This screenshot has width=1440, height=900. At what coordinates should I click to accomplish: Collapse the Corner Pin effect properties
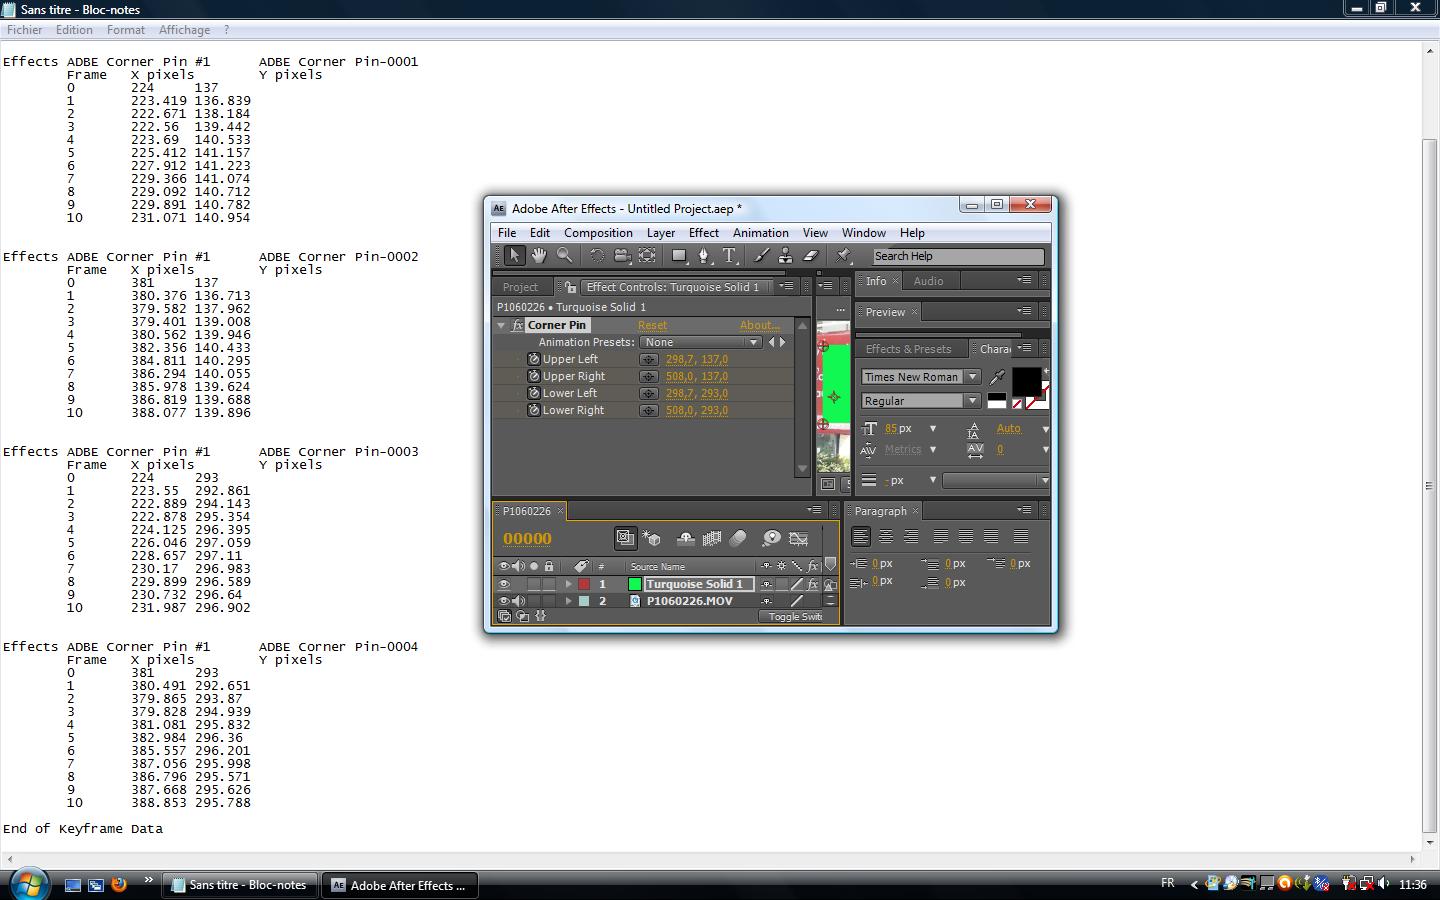click(x=502, y=326)
